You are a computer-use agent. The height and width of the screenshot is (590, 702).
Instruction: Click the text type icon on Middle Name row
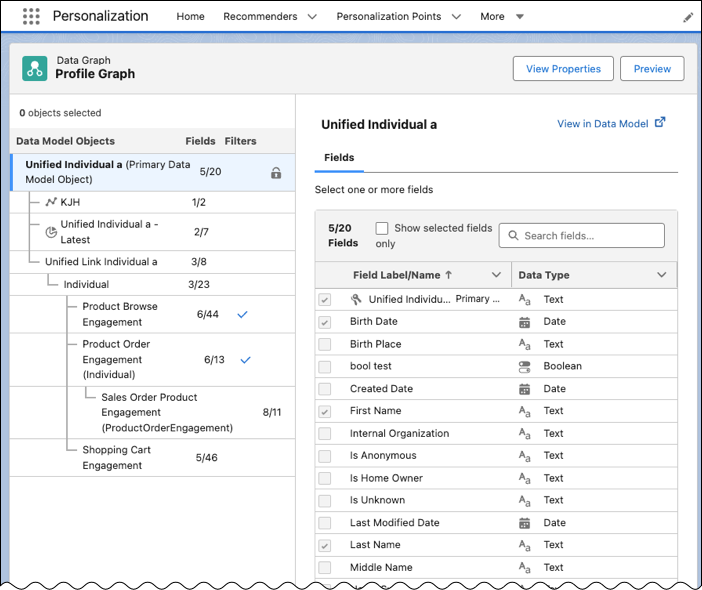click(x=524, y=568)
